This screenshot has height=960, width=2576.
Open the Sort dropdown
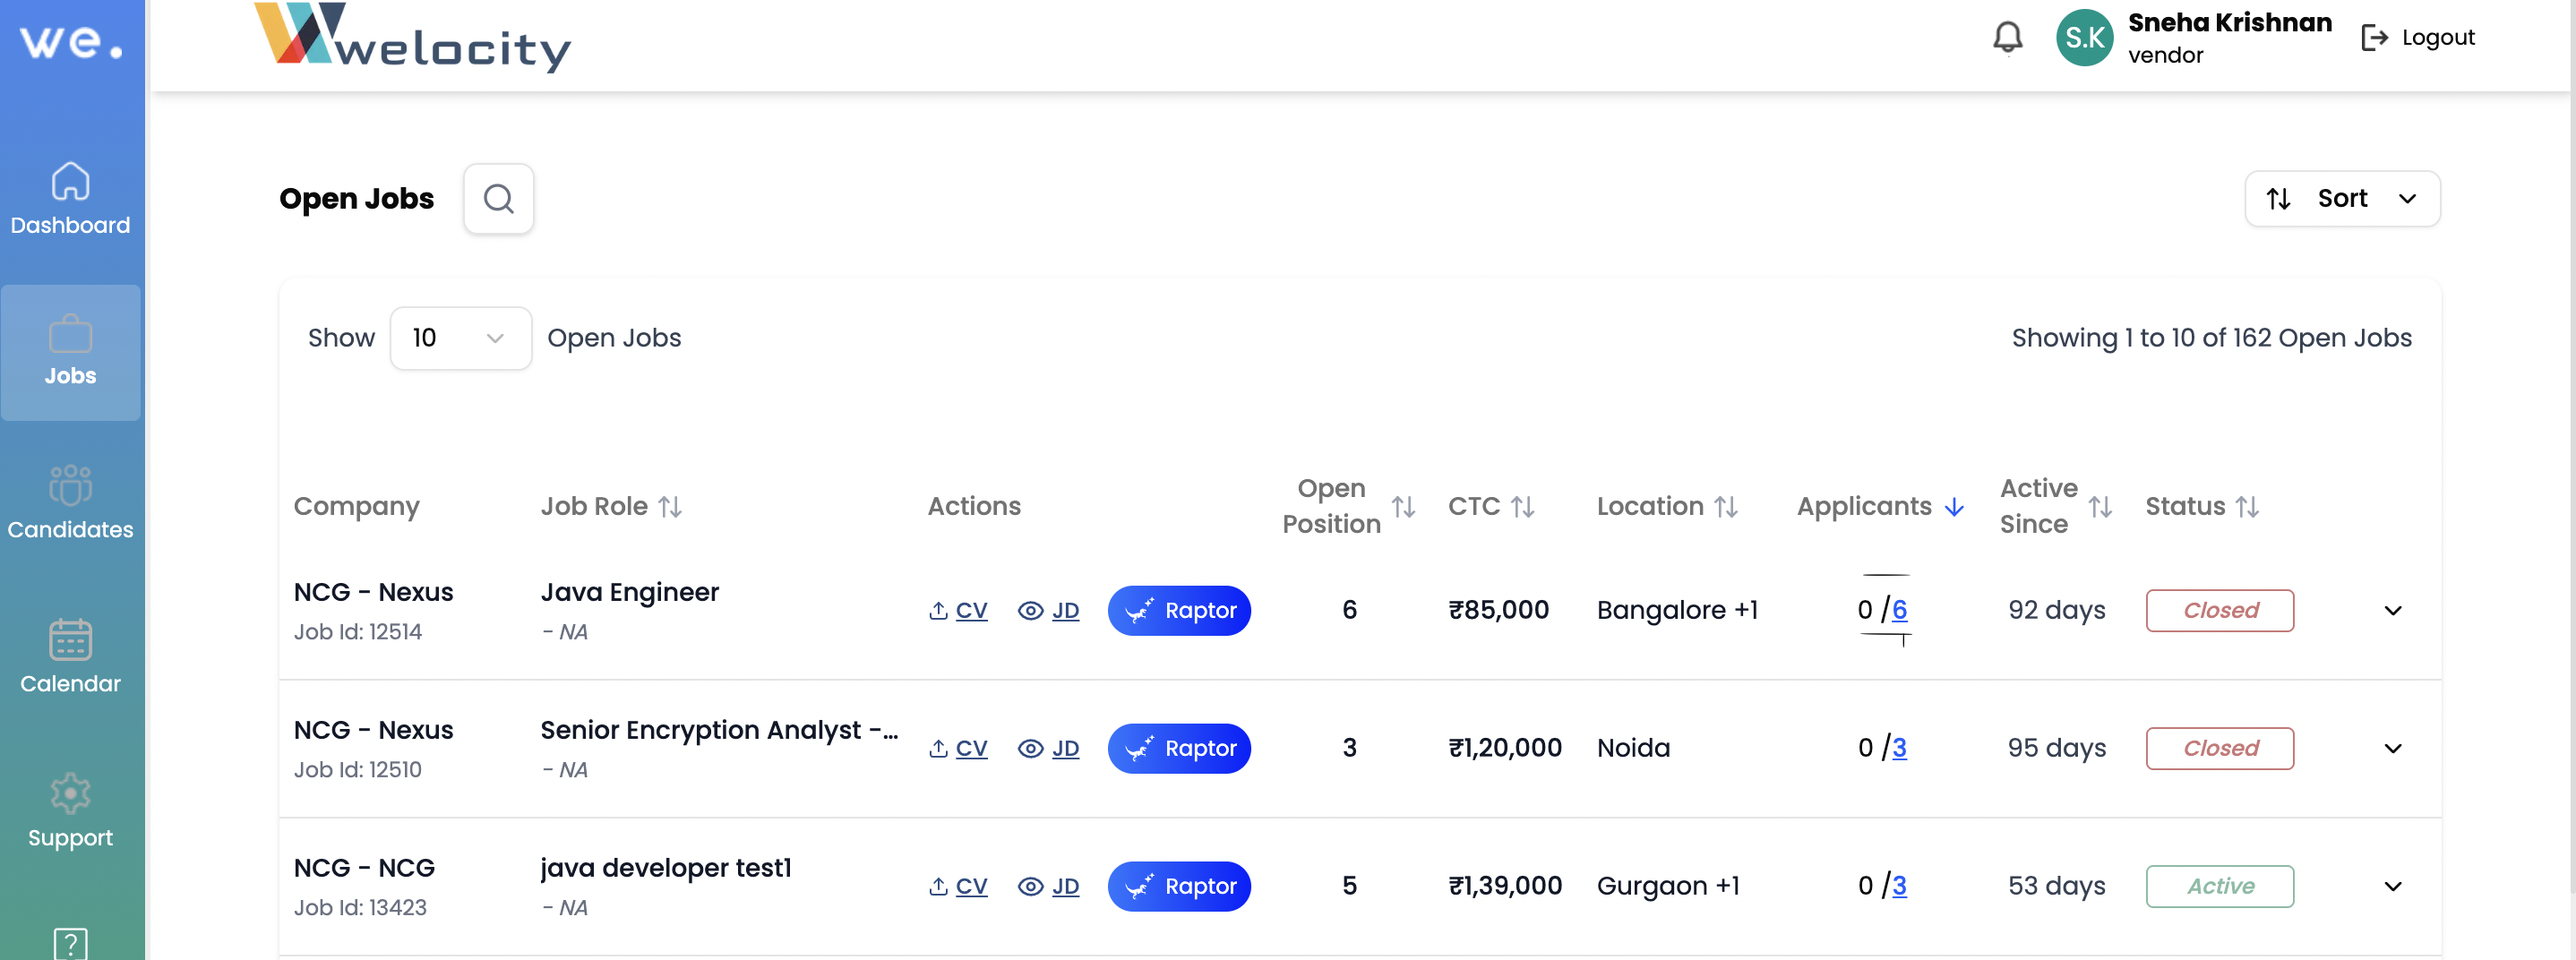(2341, 199)
